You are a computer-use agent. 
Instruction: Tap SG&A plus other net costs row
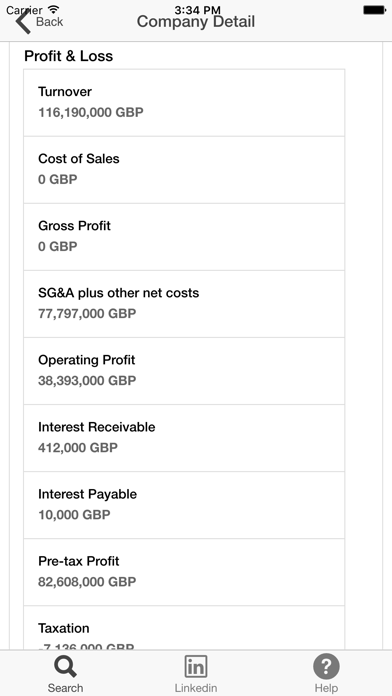click(x=184, y=304)
